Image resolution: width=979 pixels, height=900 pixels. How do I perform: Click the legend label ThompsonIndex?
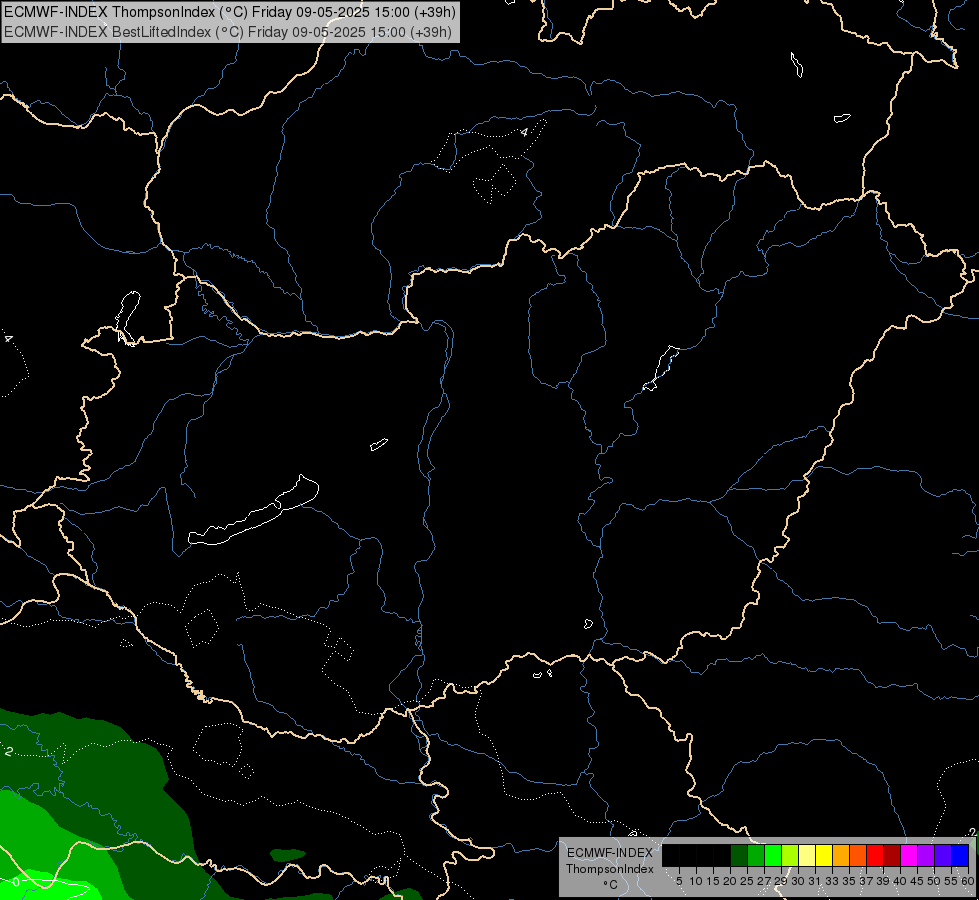click(610, 869)
